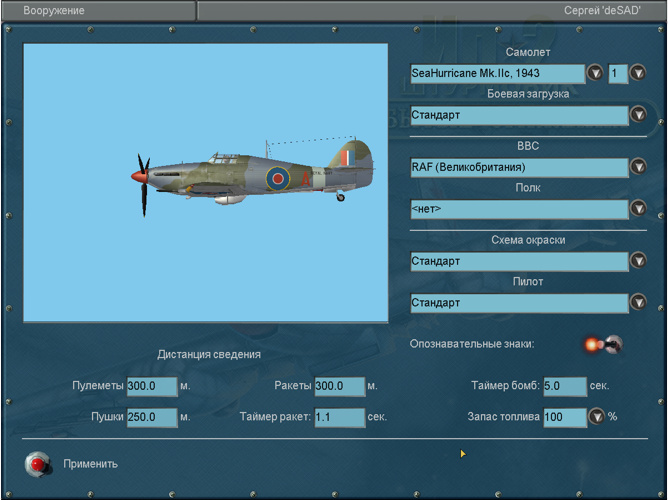Click the ВВС air force dropdown arrow
Viewport: 668px width, 500px height.
(x=637, y=167)
